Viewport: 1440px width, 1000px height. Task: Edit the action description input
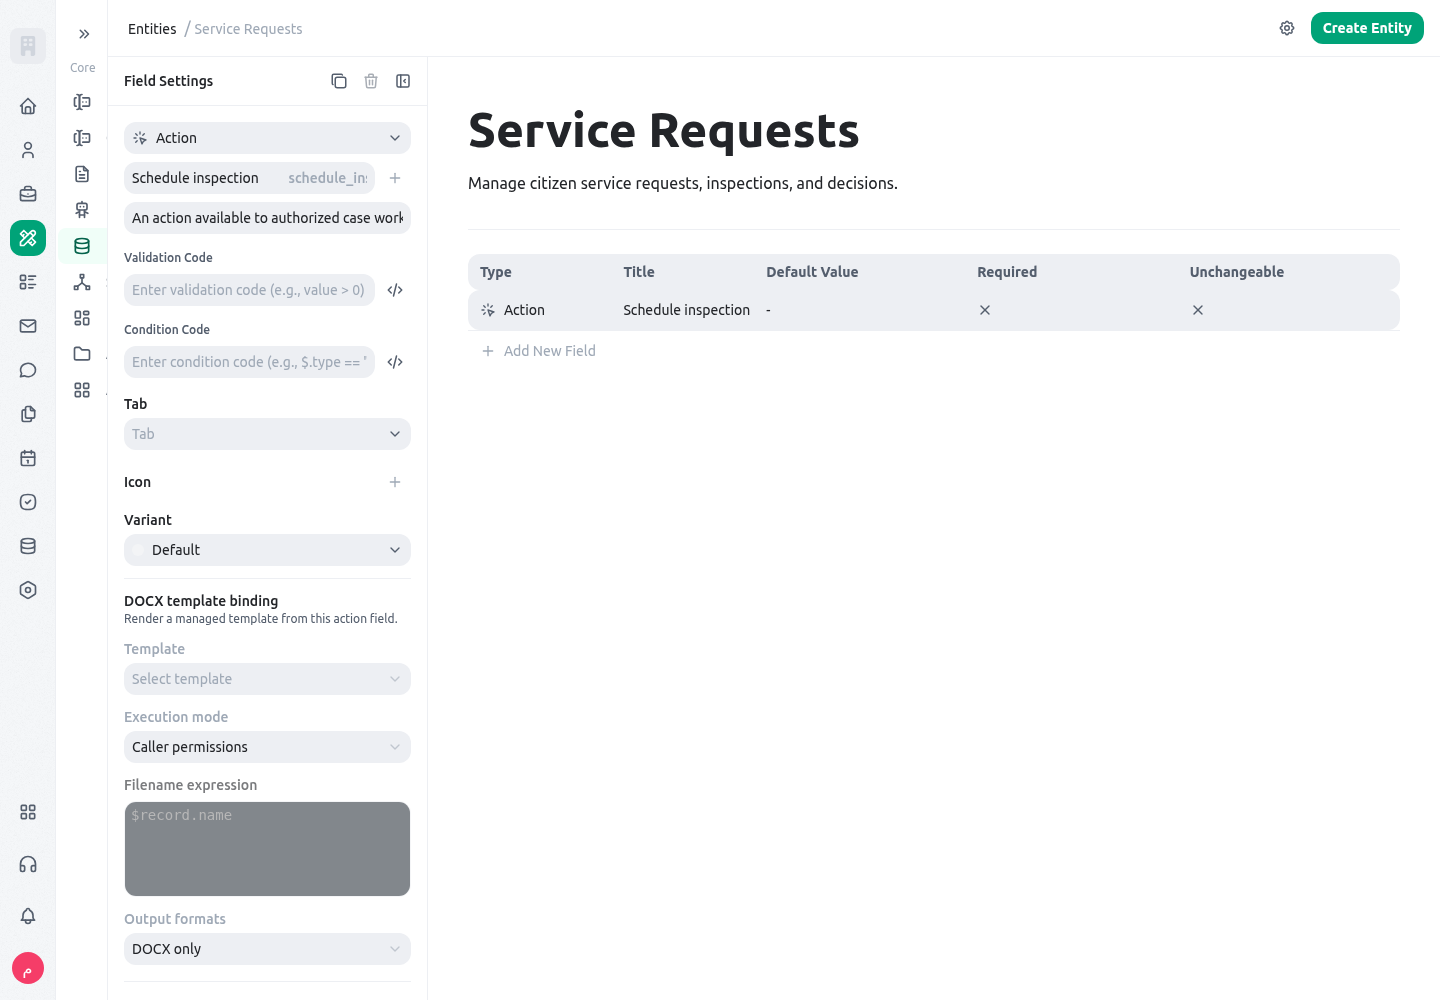tap(267, 218)
